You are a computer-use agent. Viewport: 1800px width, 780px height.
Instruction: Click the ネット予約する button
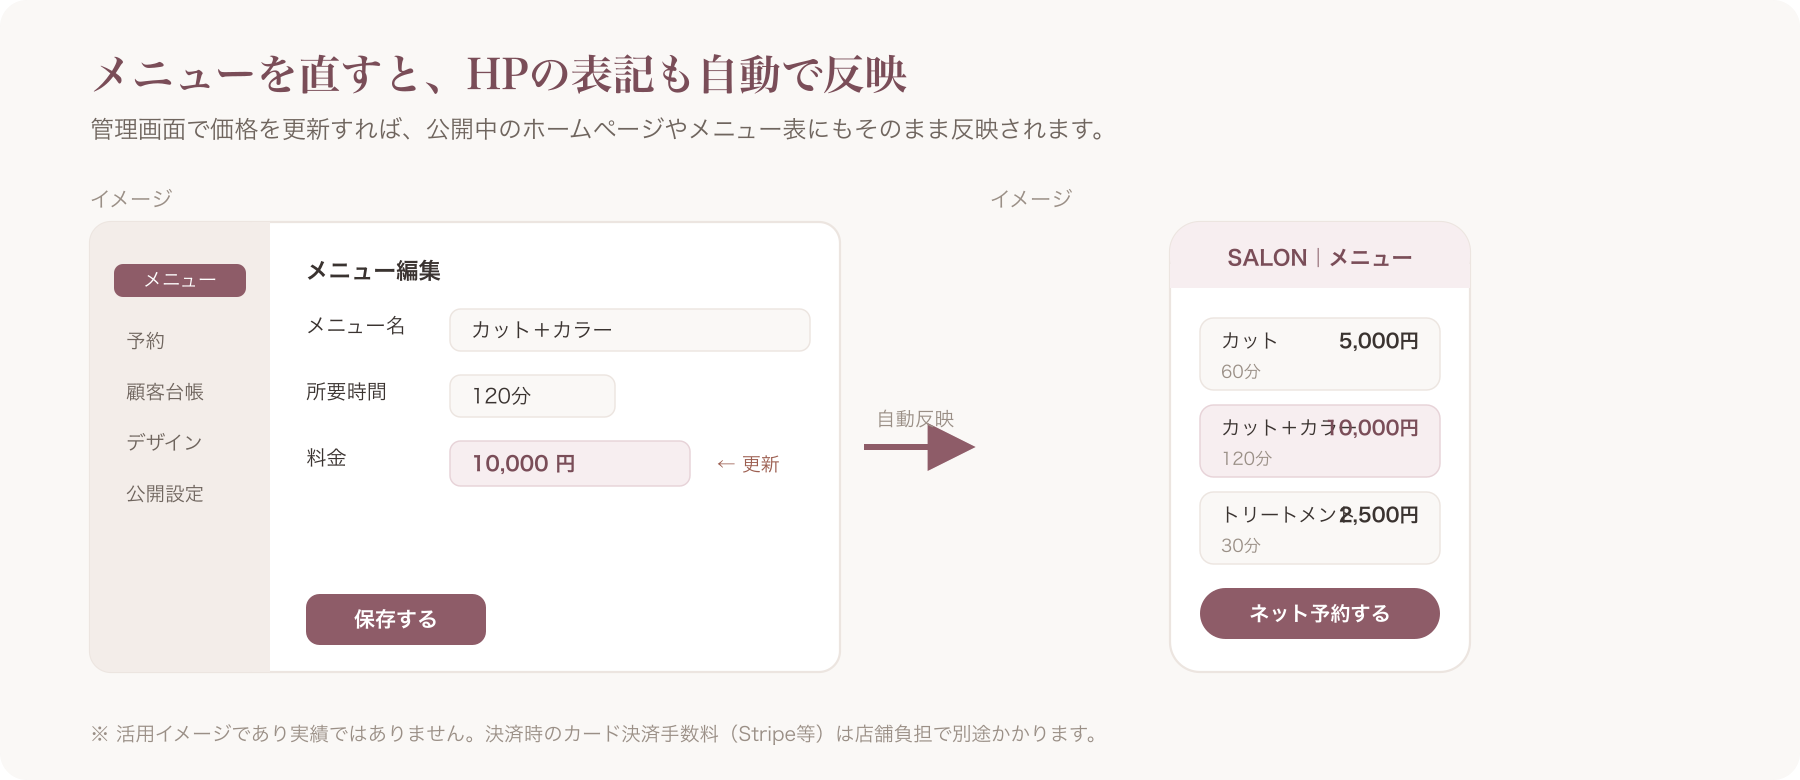point(1320,613)
